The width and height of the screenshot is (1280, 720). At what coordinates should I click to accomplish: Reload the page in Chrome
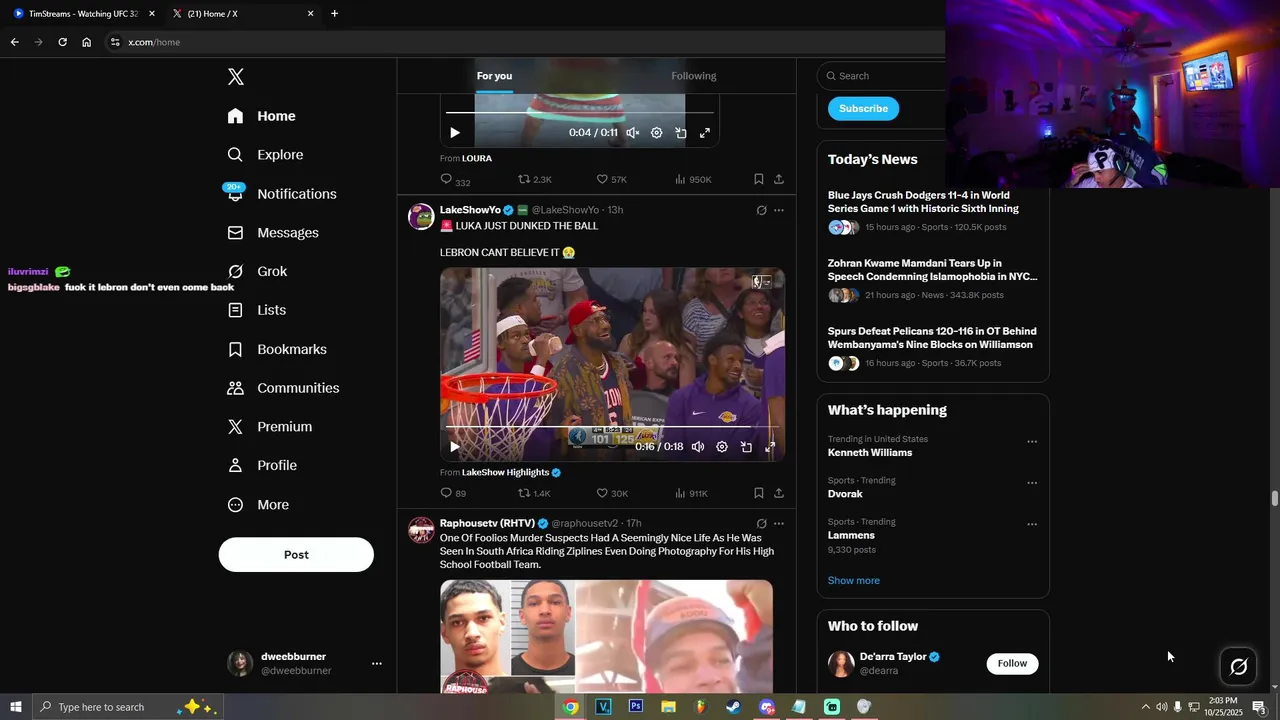pyautogui.click(x=62, y=42)
